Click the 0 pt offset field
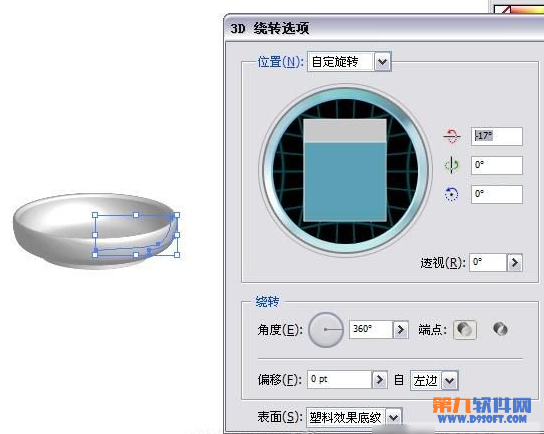This screenshot has height=434, width=544. [x=340, y=380]
